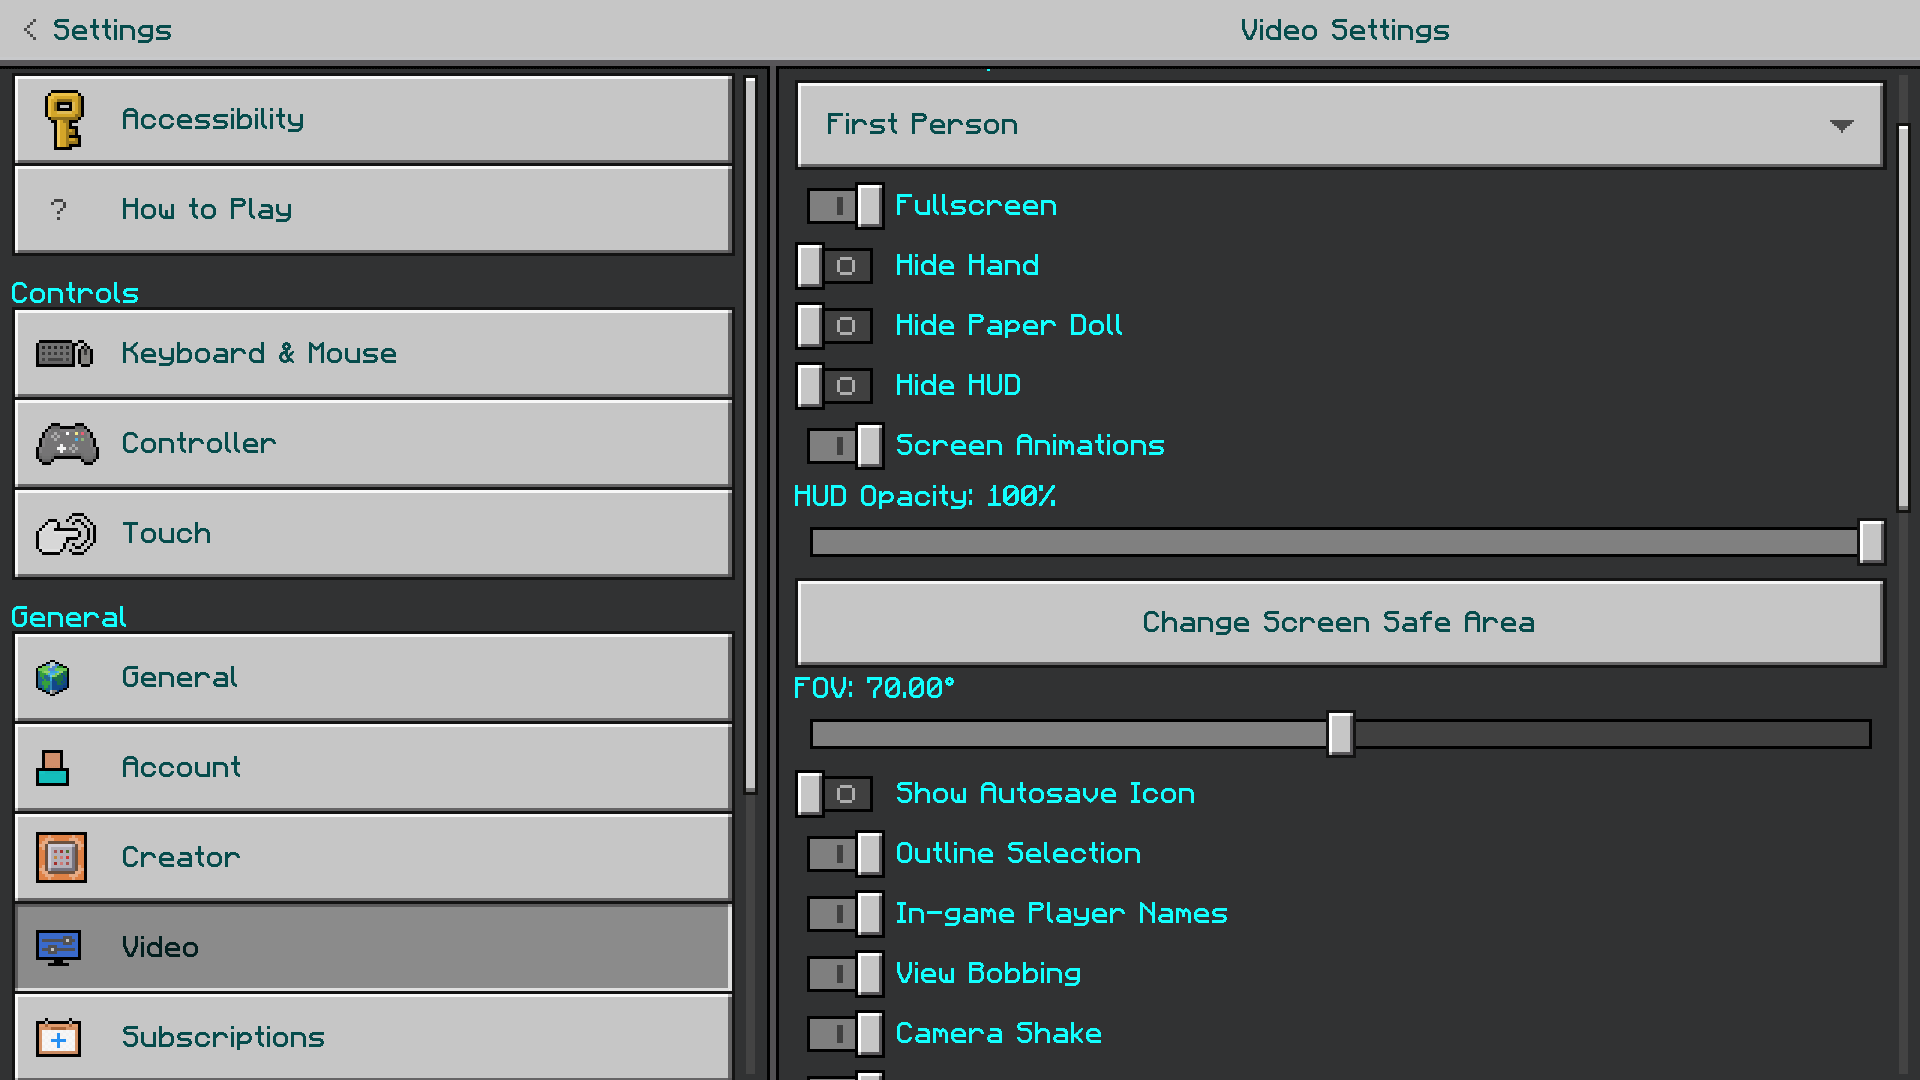Click the globe General icon
The image size is (1920, 1080).
pos(53,678)
